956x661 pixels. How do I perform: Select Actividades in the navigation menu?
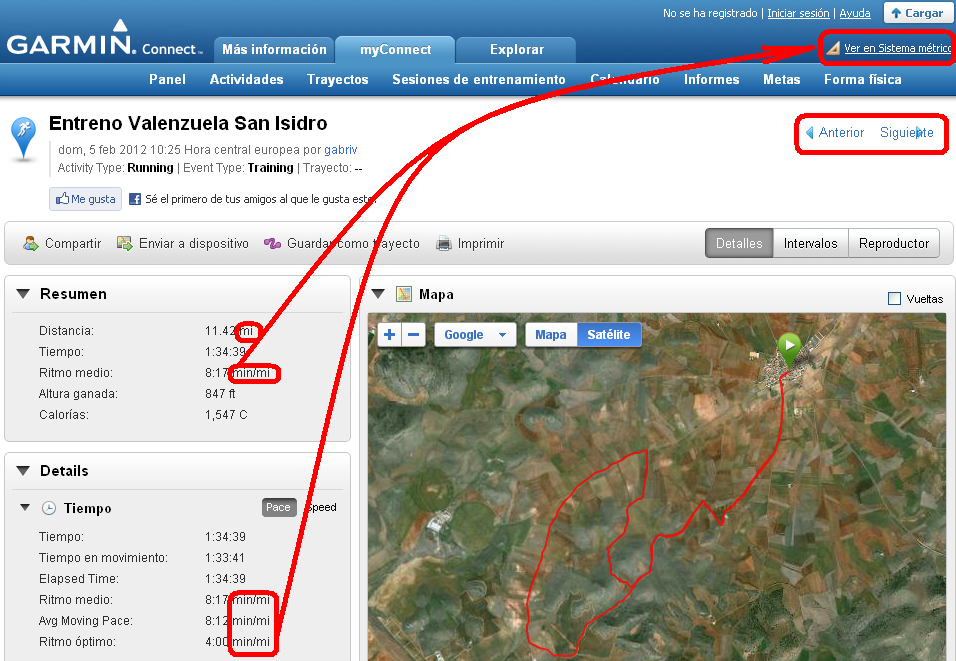tap(246, 79)
